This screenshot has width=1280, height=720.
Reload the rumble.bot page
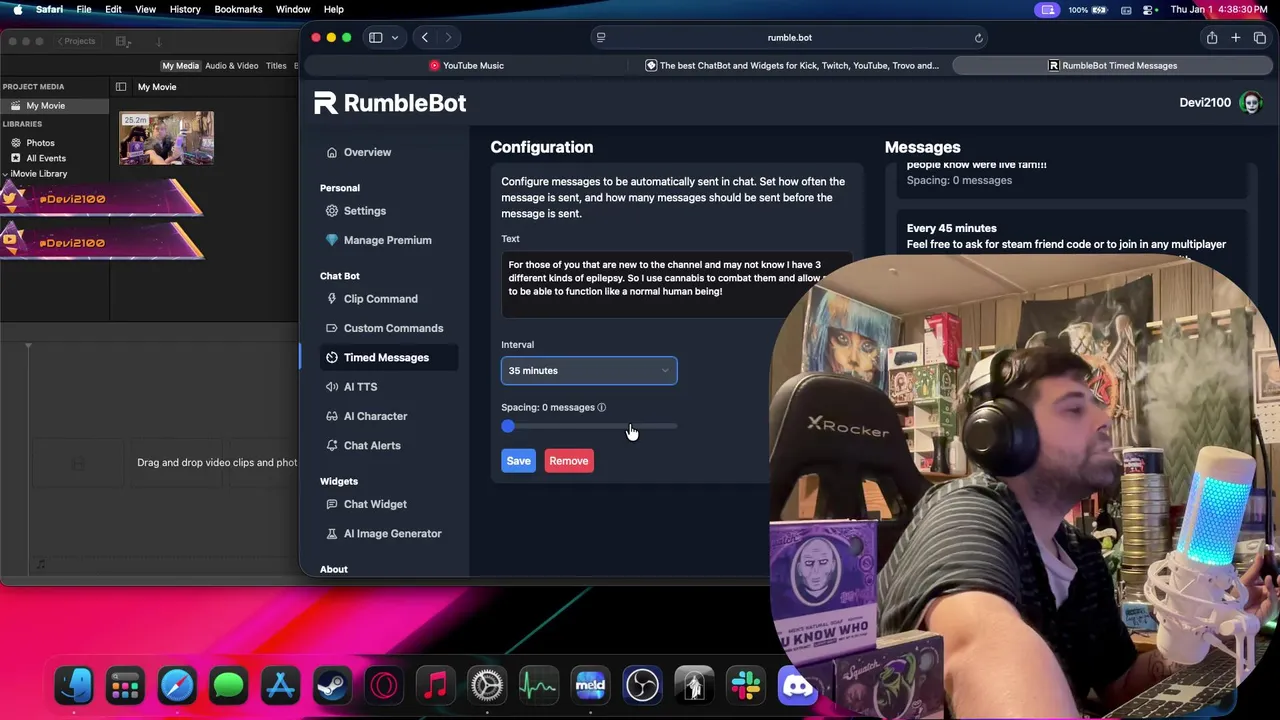point(979,38)
